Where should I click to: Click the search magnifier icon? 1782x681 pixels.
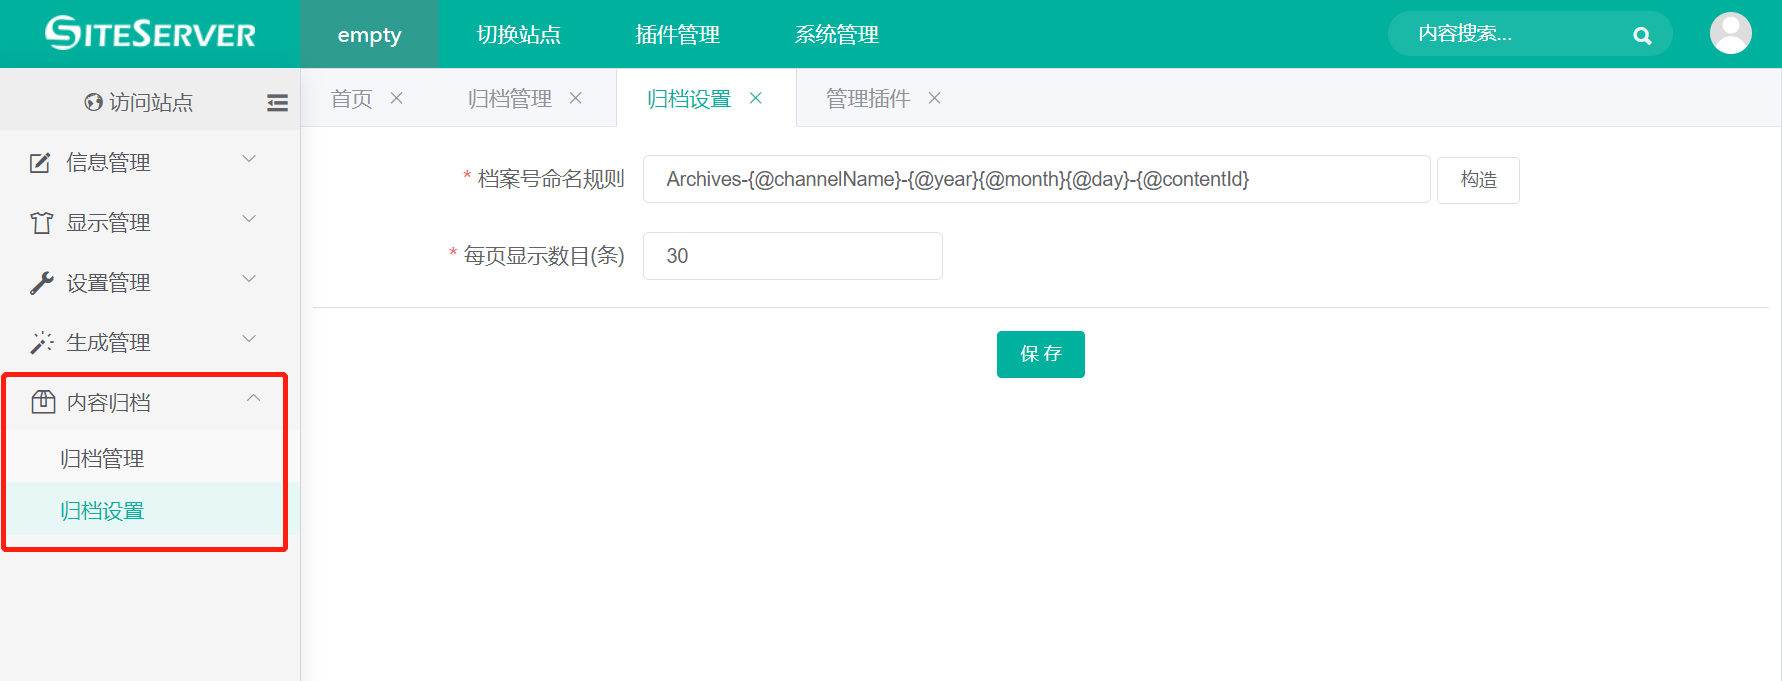click(1641, 36)
